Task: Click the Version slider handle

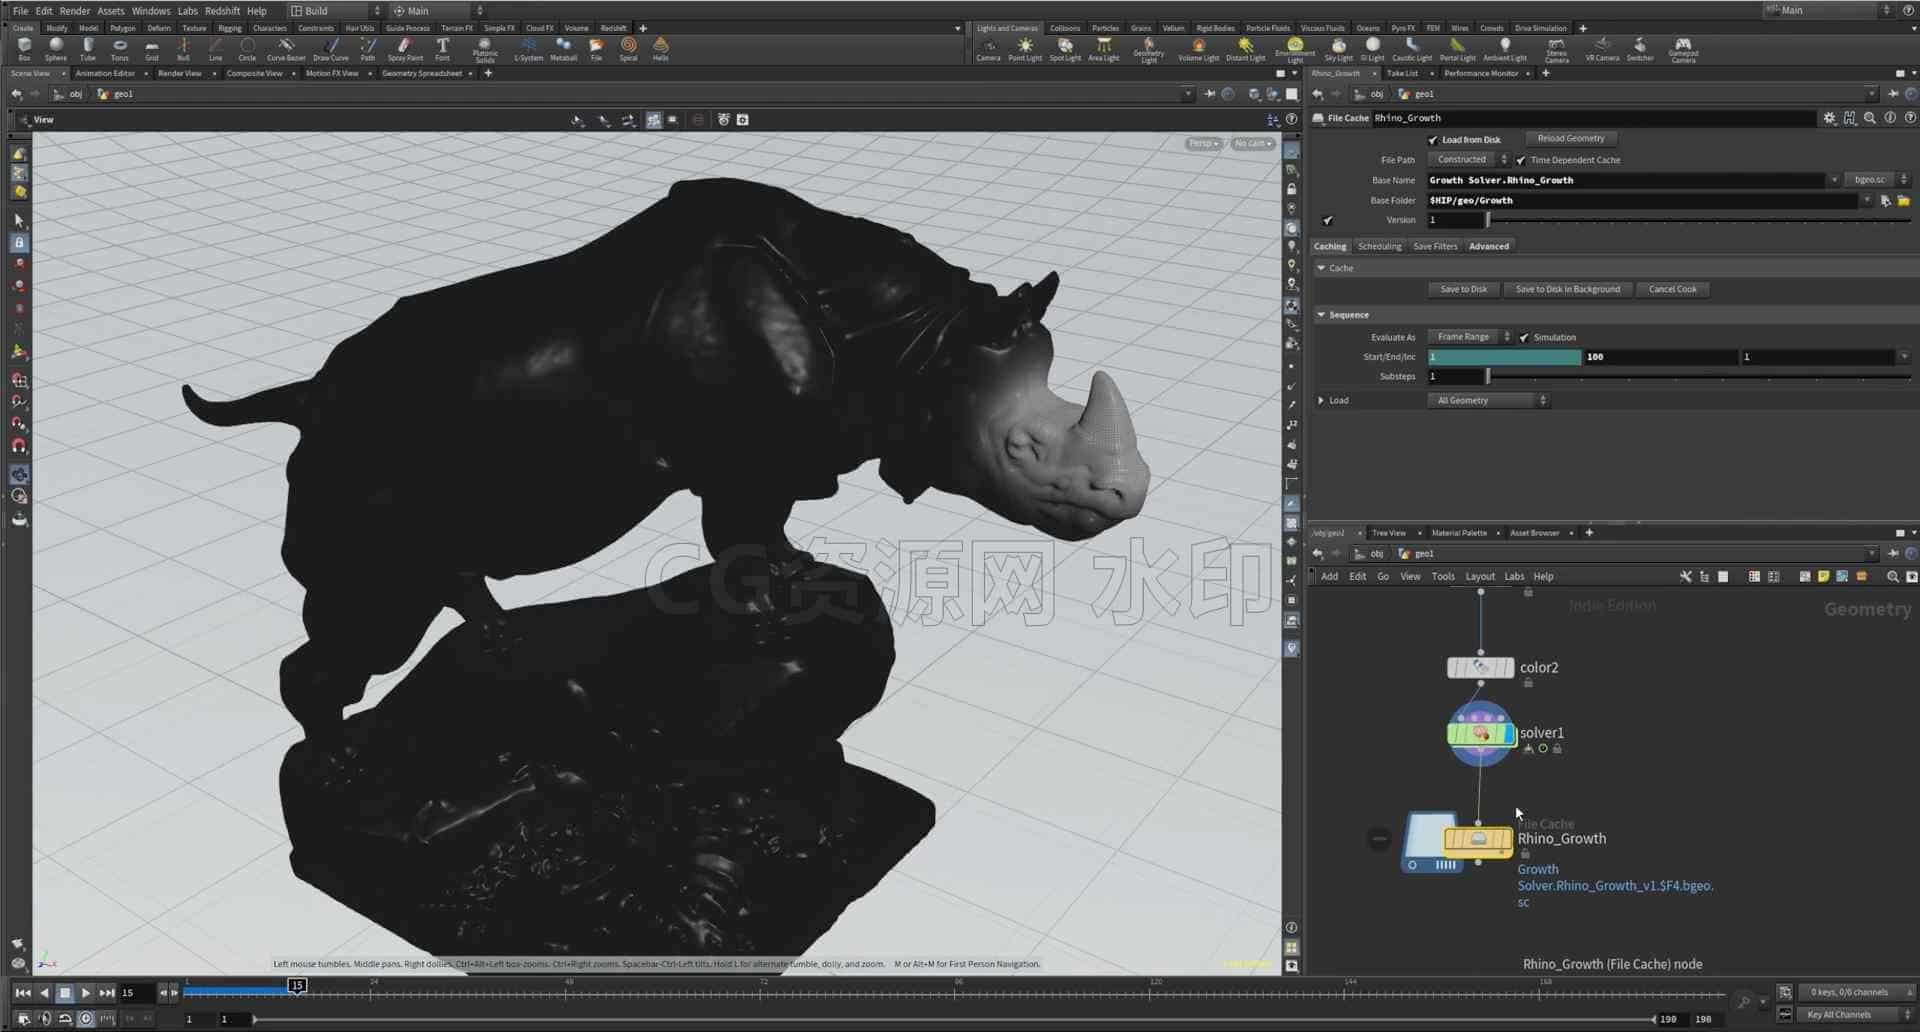Action: (x=1488, y=220)
